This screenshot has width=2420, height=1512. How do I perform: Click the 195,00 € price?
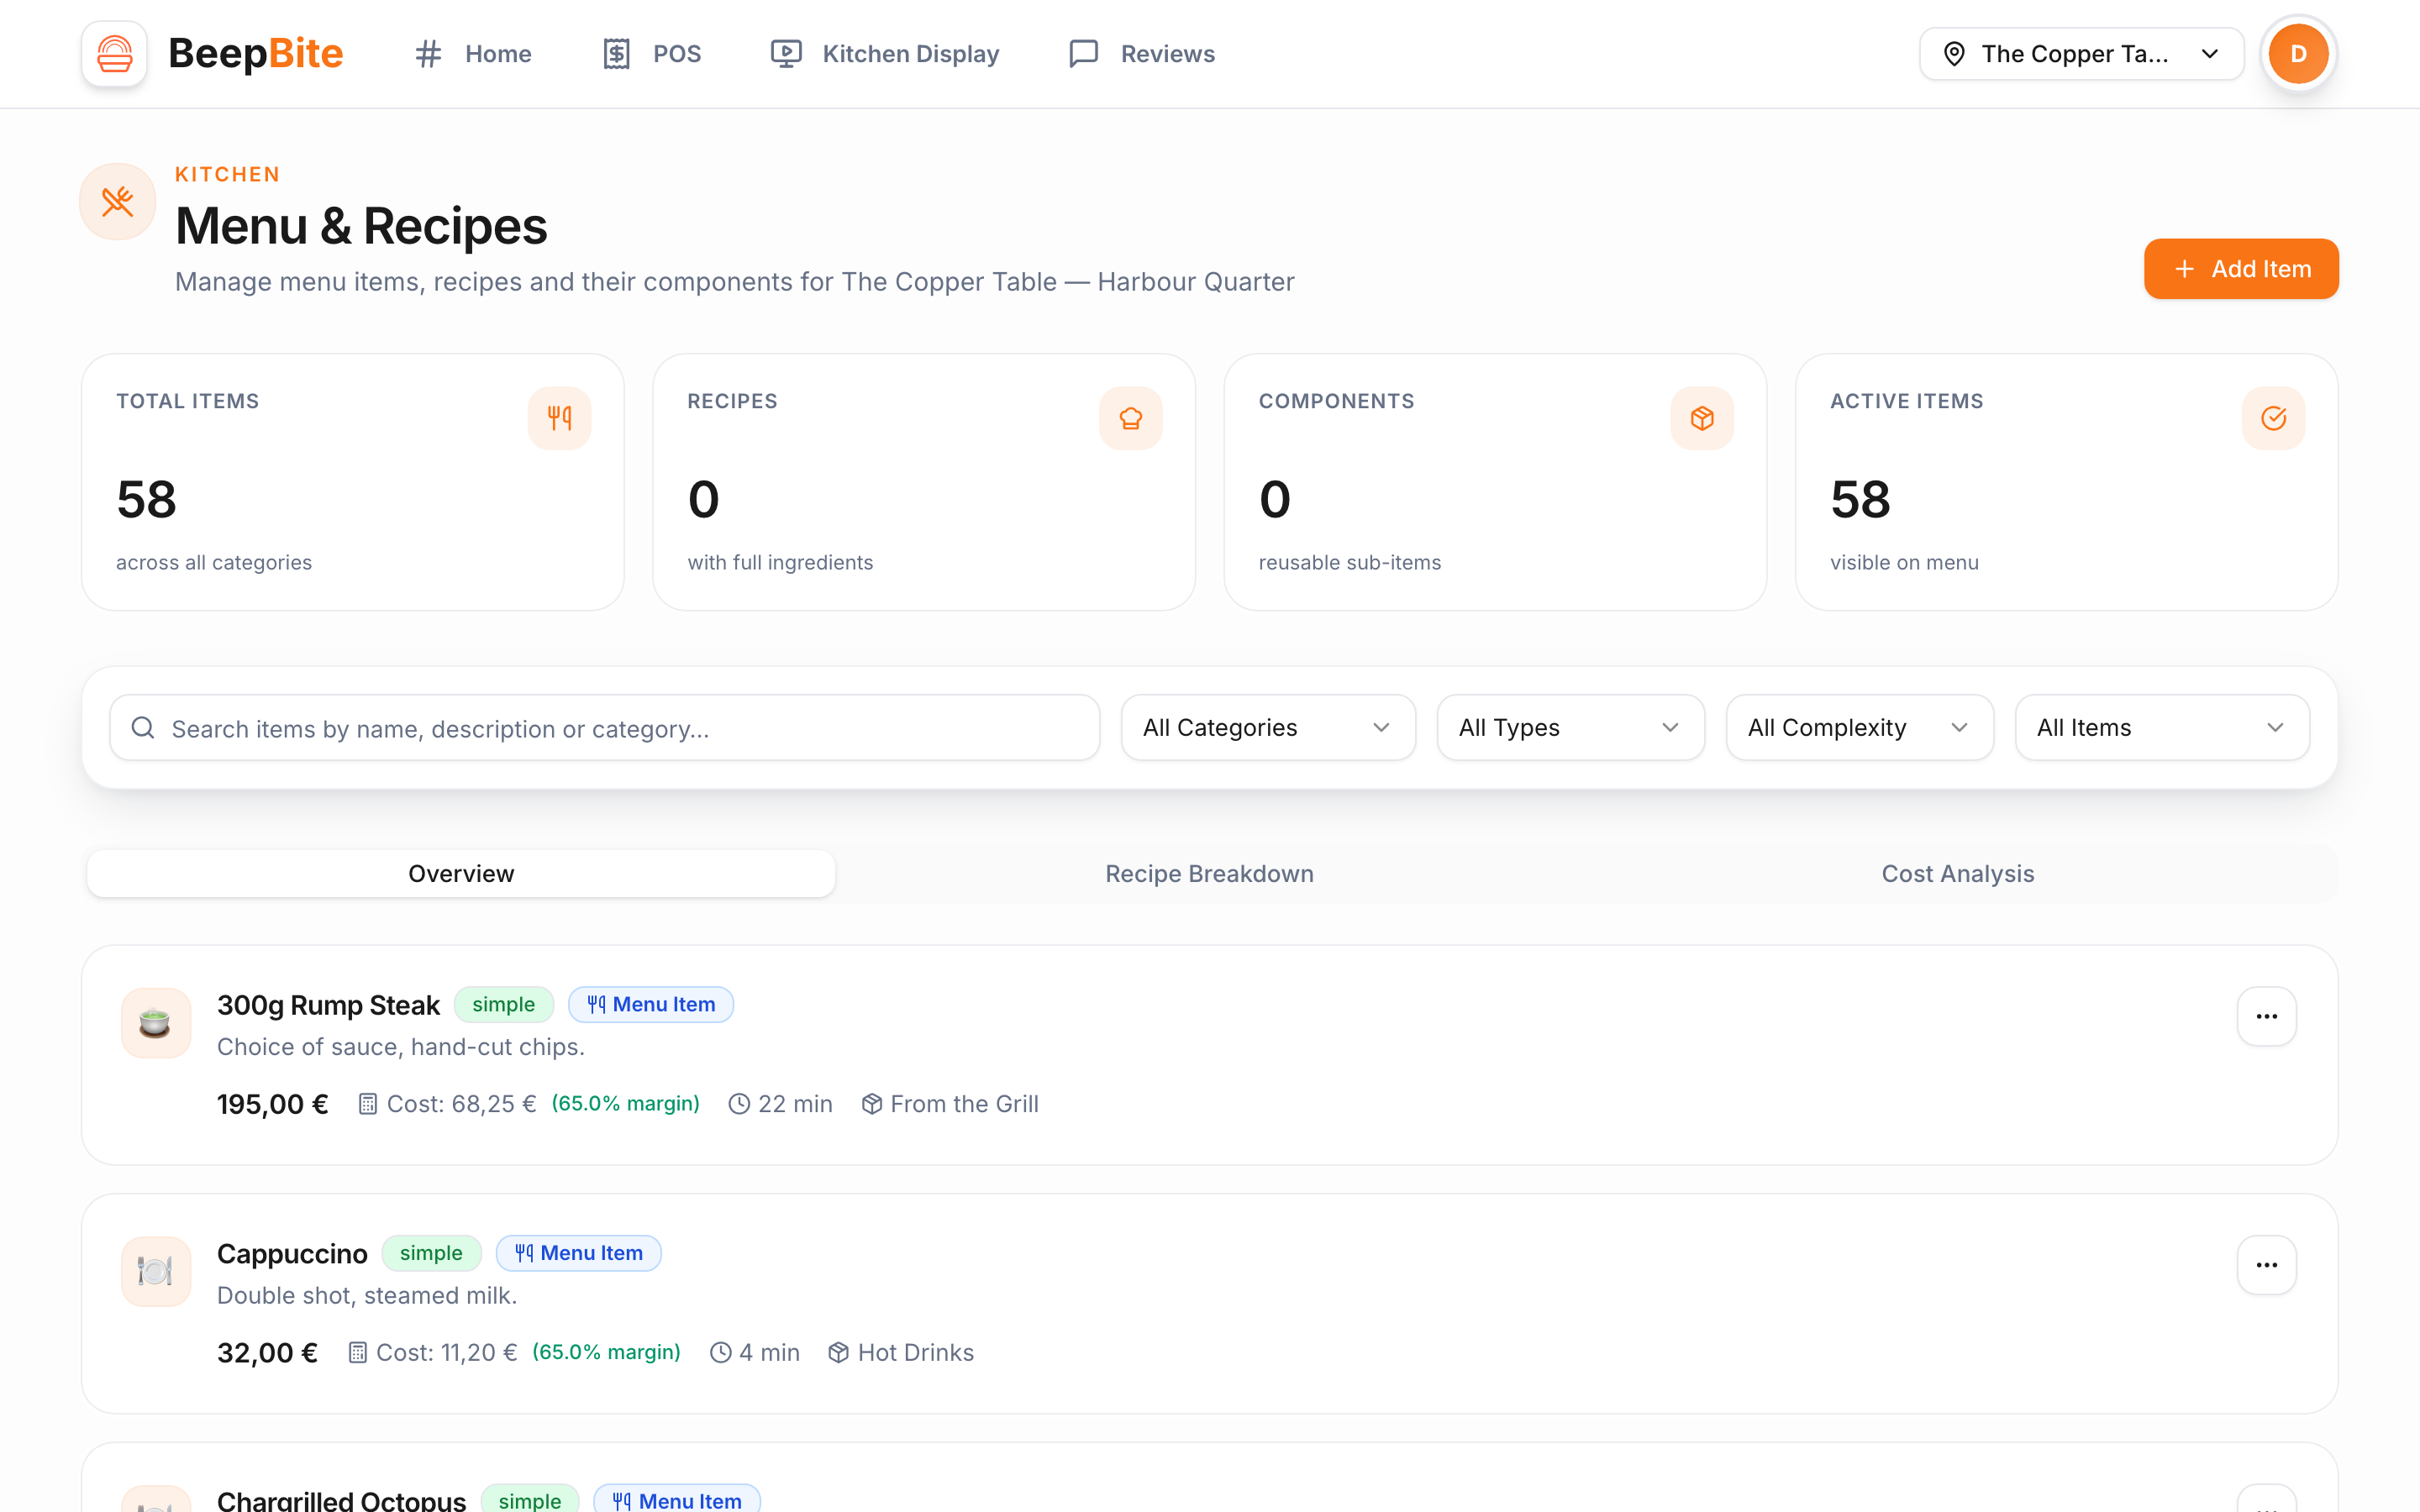272,1105
